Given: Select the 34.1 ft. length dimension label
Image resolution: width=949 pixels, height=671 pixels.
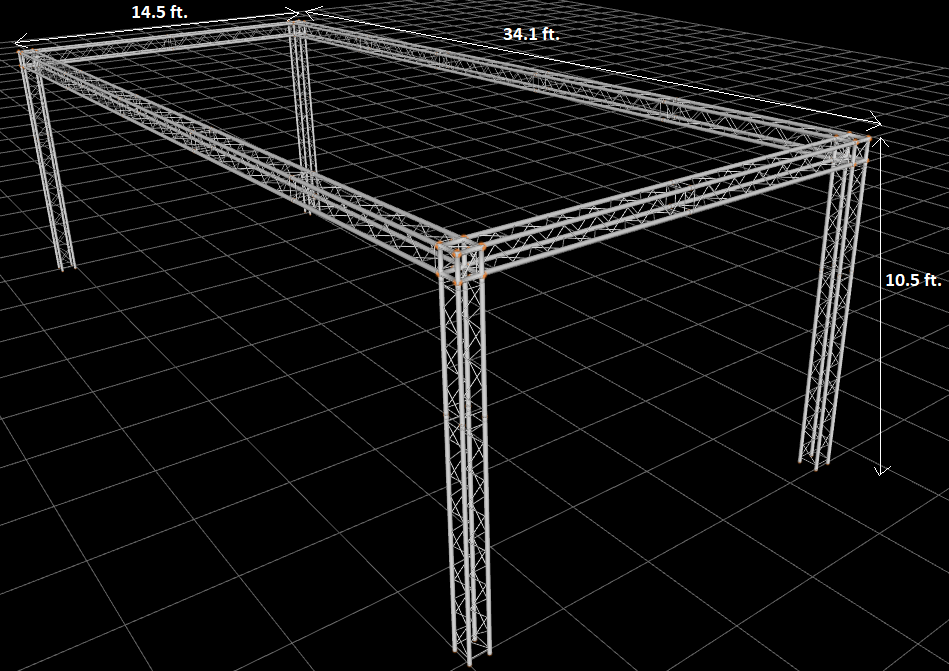Looking at the screenshot, I should 531,34.
